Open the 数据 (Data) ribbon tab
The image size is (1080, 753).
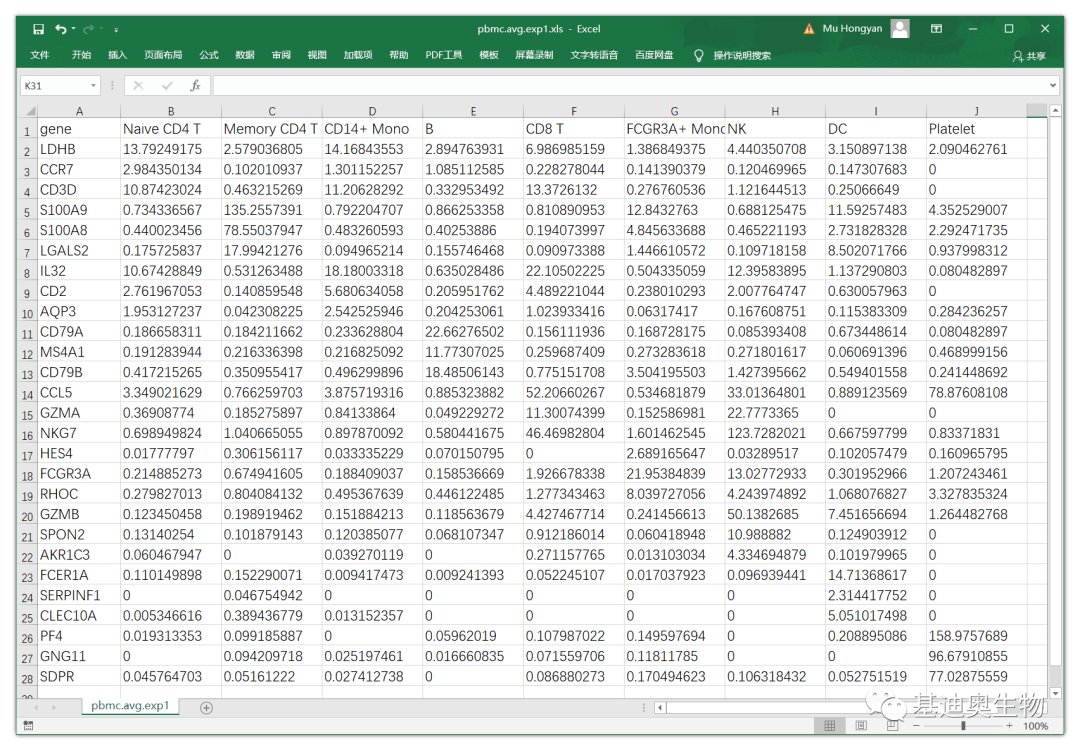(245, 55)
